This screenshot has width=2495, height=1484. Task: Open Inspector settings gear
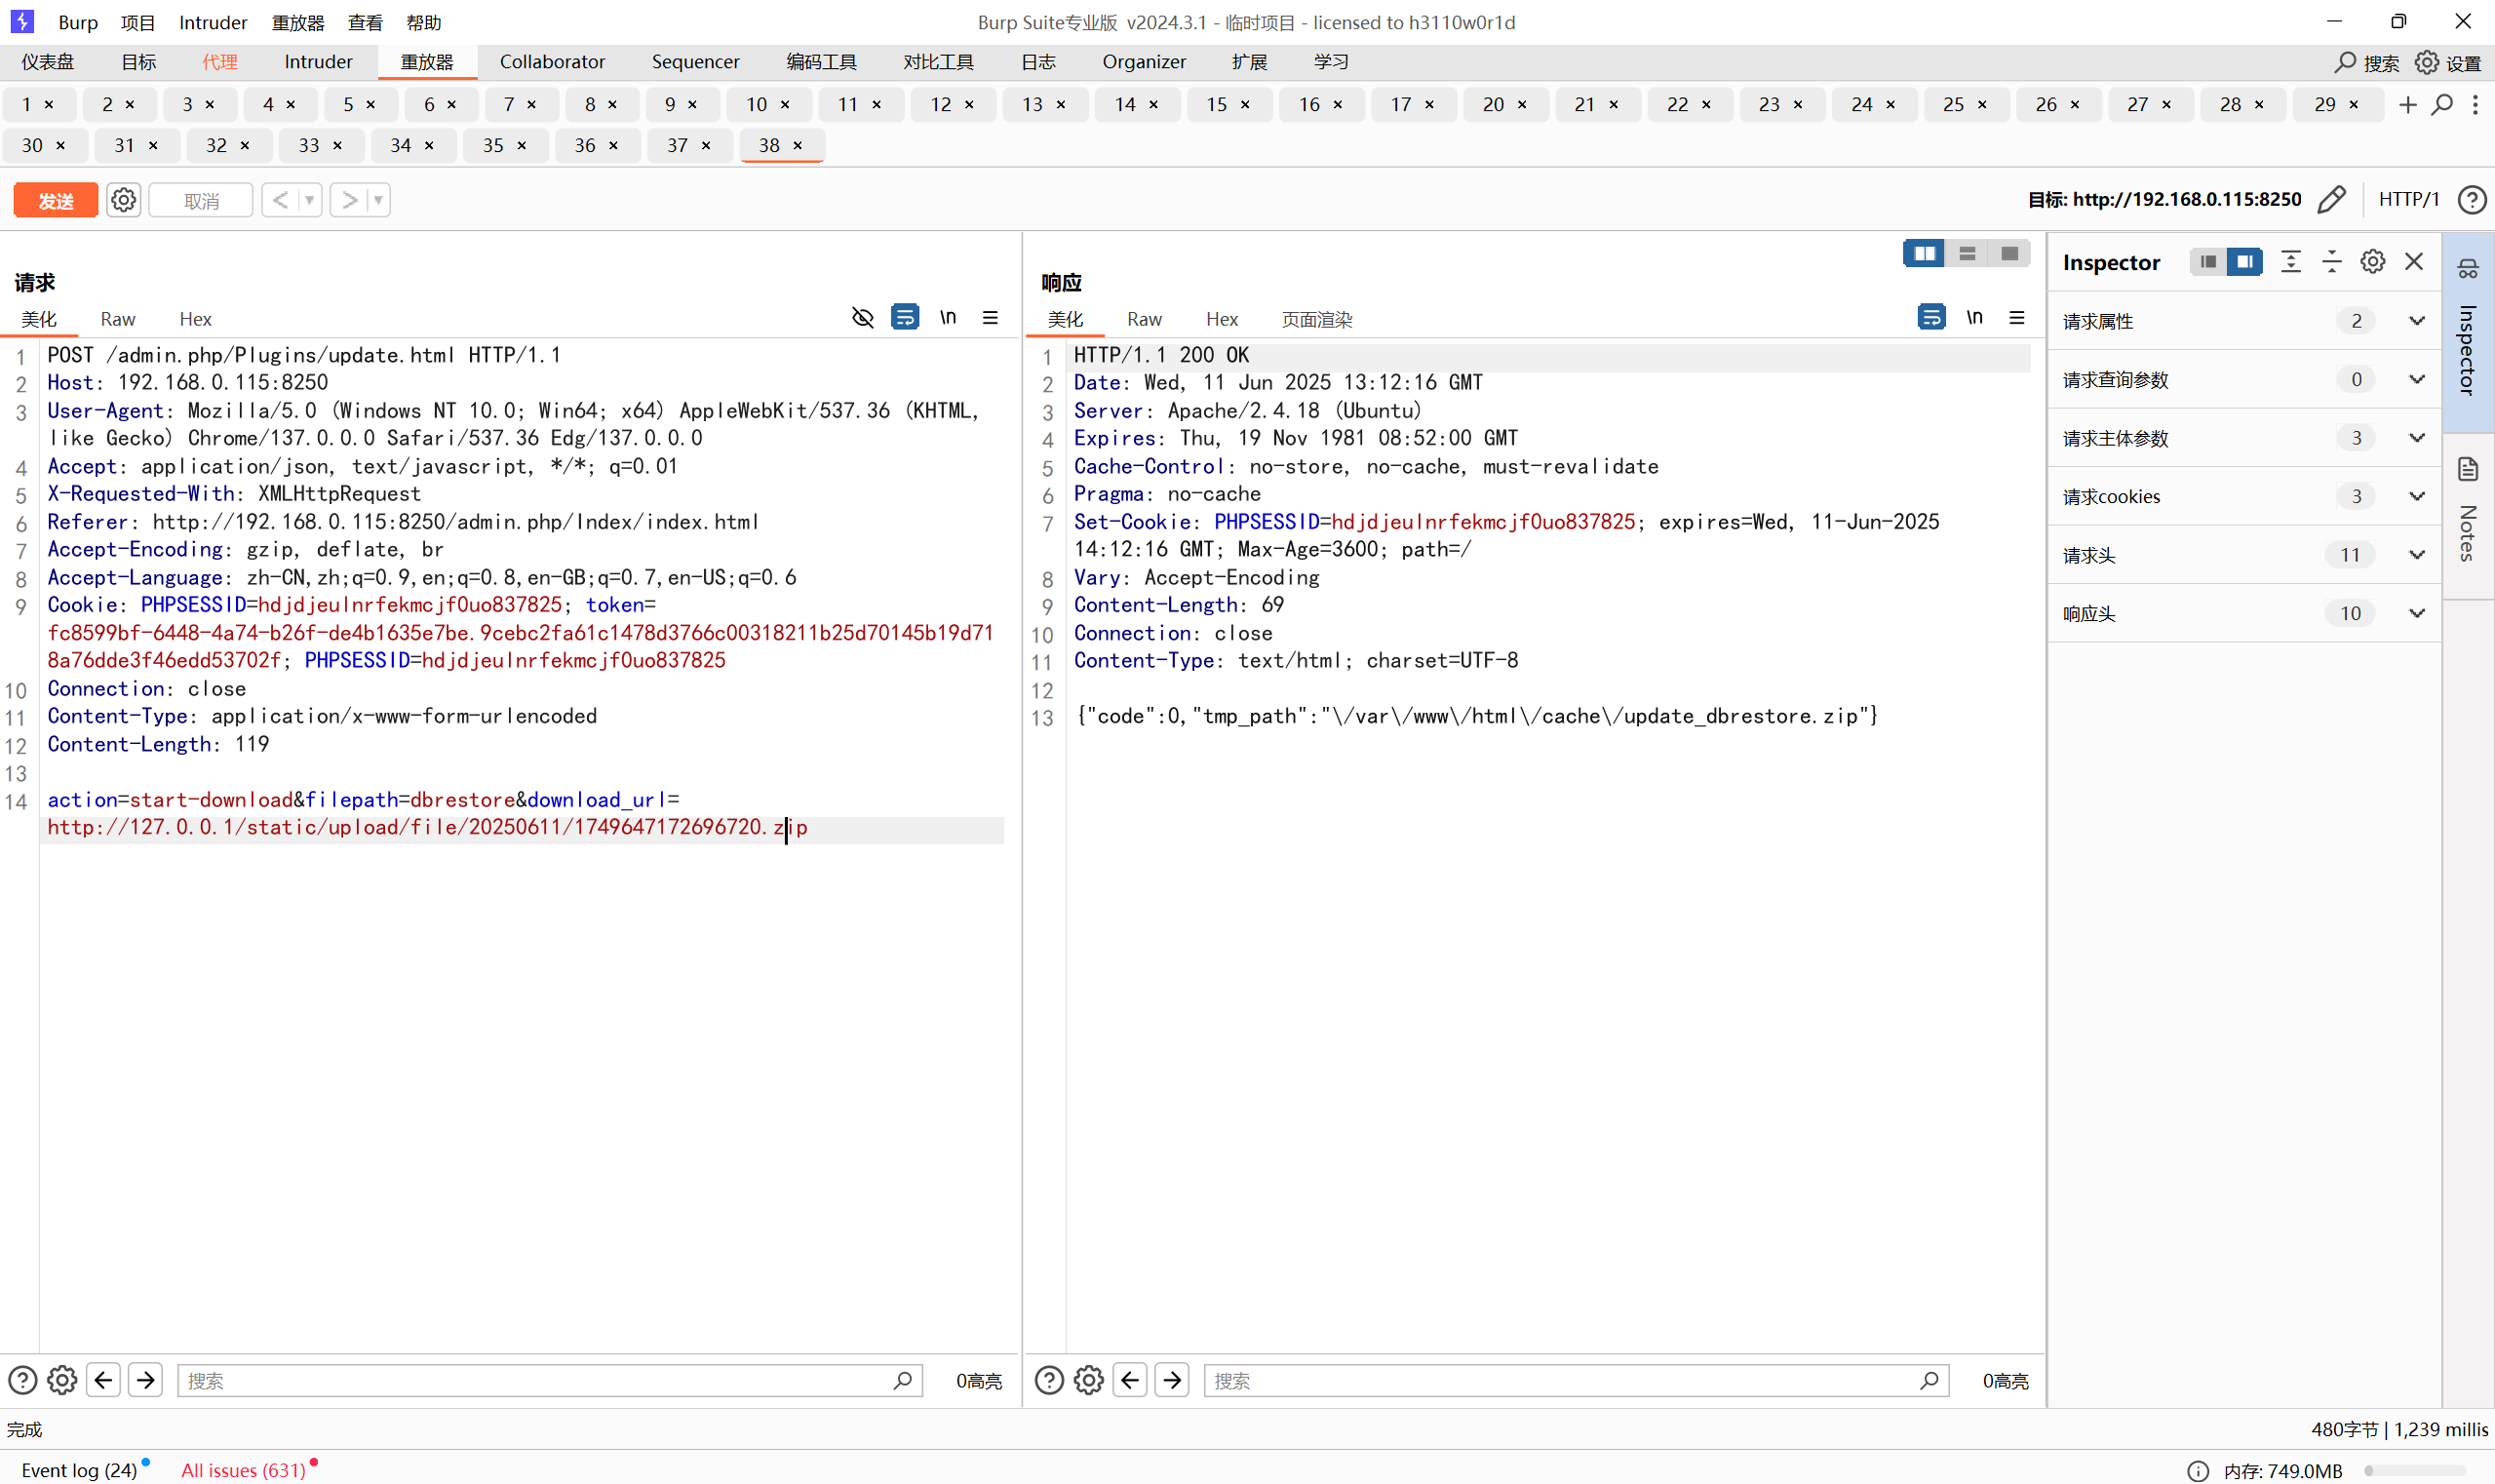(2372, 262)
